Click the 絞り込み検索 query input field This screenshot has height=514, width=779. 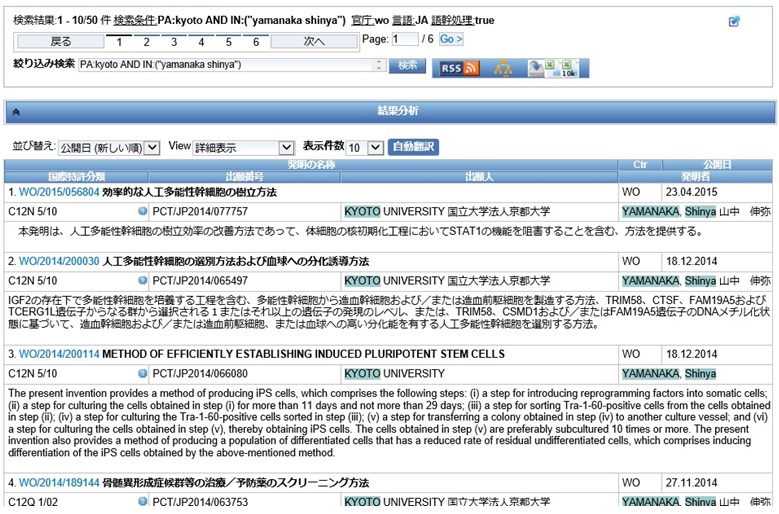[232, 65]
